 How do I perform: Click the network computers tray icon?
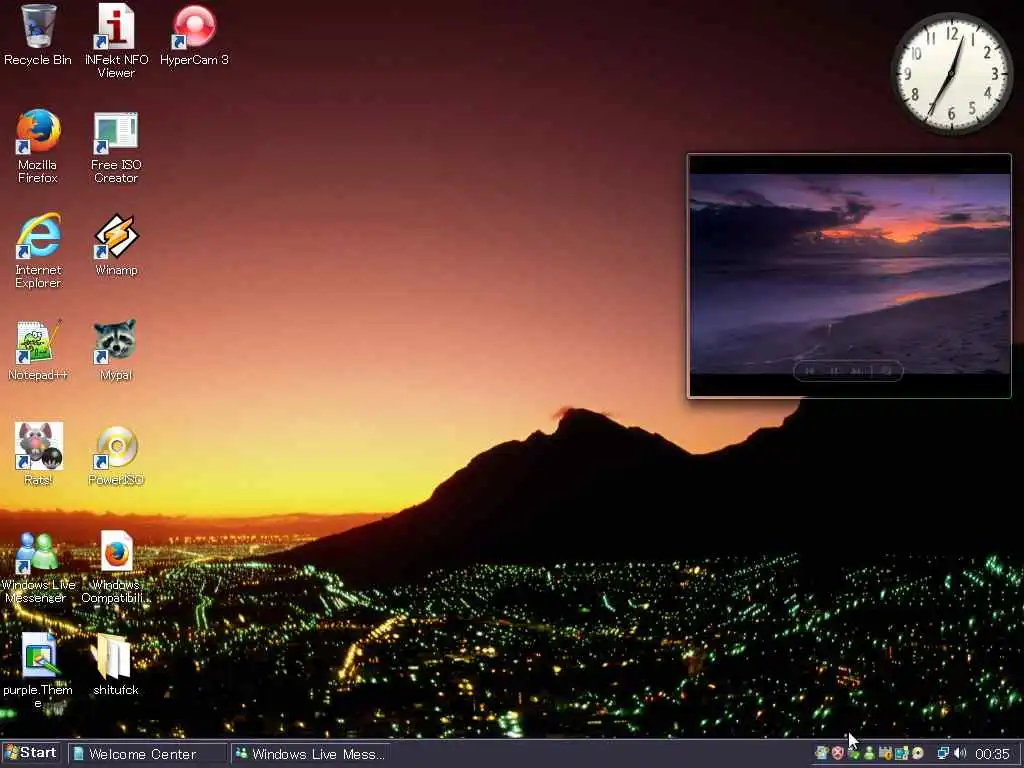click(943, 753)
